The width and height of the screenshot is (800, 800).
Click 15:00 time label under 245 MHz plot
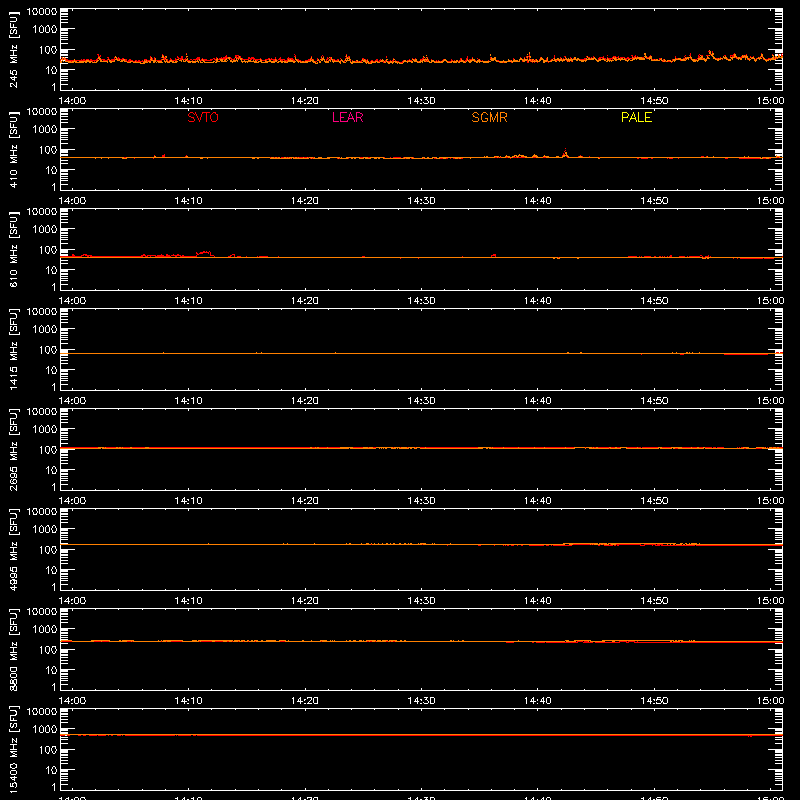click(770, 101)
